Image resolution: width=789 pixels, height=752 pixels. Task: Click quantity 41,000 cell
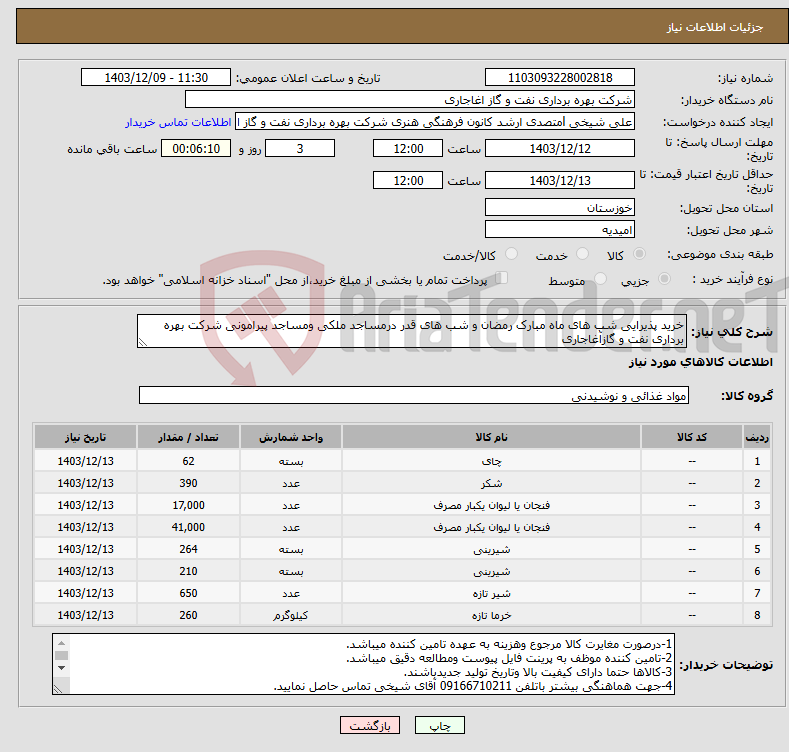tap(188, 527)
